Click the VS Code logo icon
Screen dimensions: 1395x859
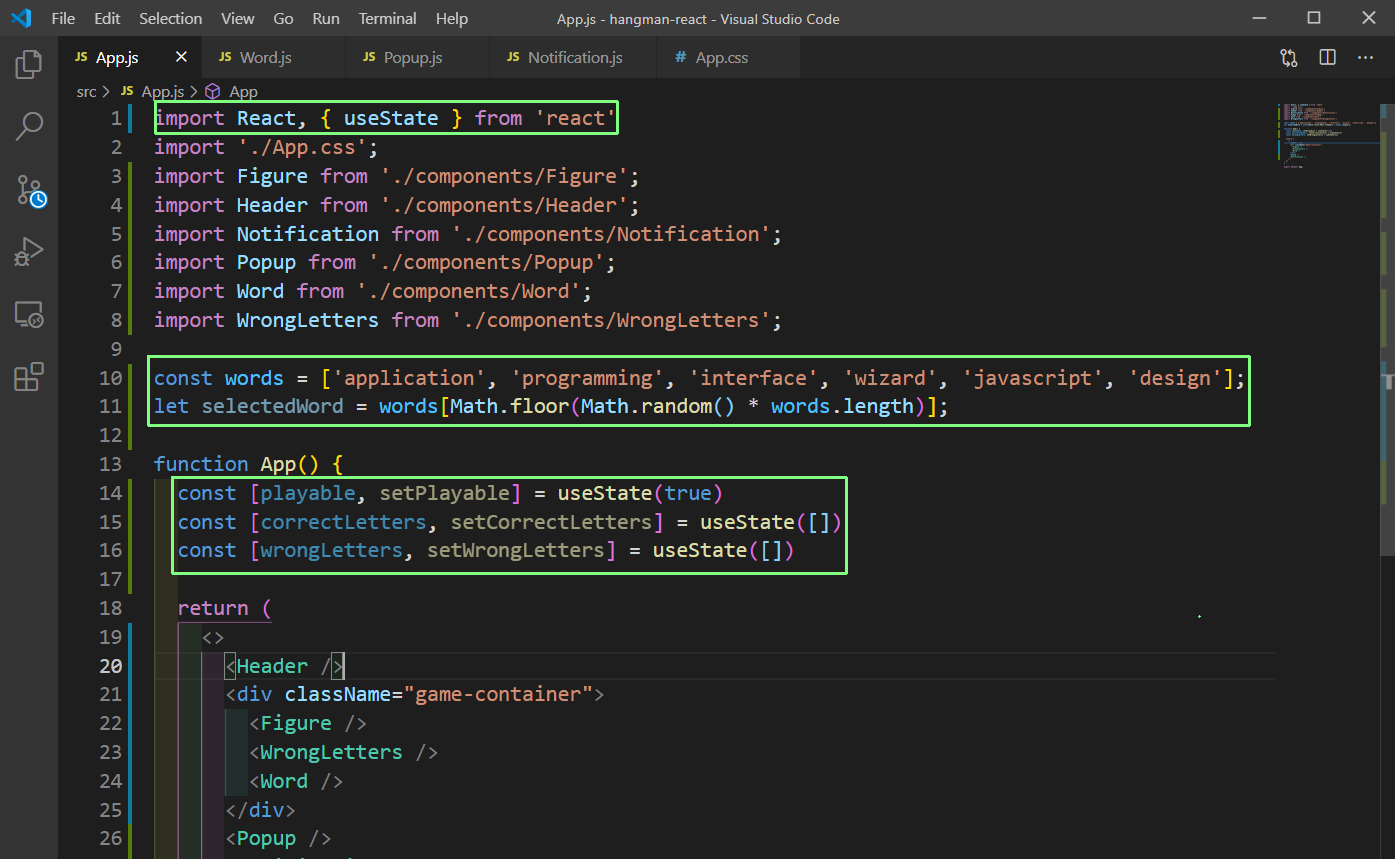click(21, 18)
